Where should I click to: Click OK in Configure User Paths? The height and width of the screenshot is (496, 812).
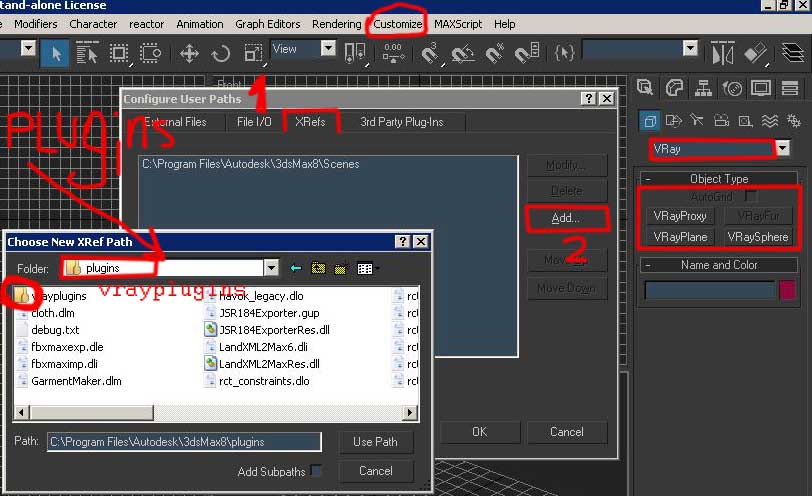click(480, 432)
